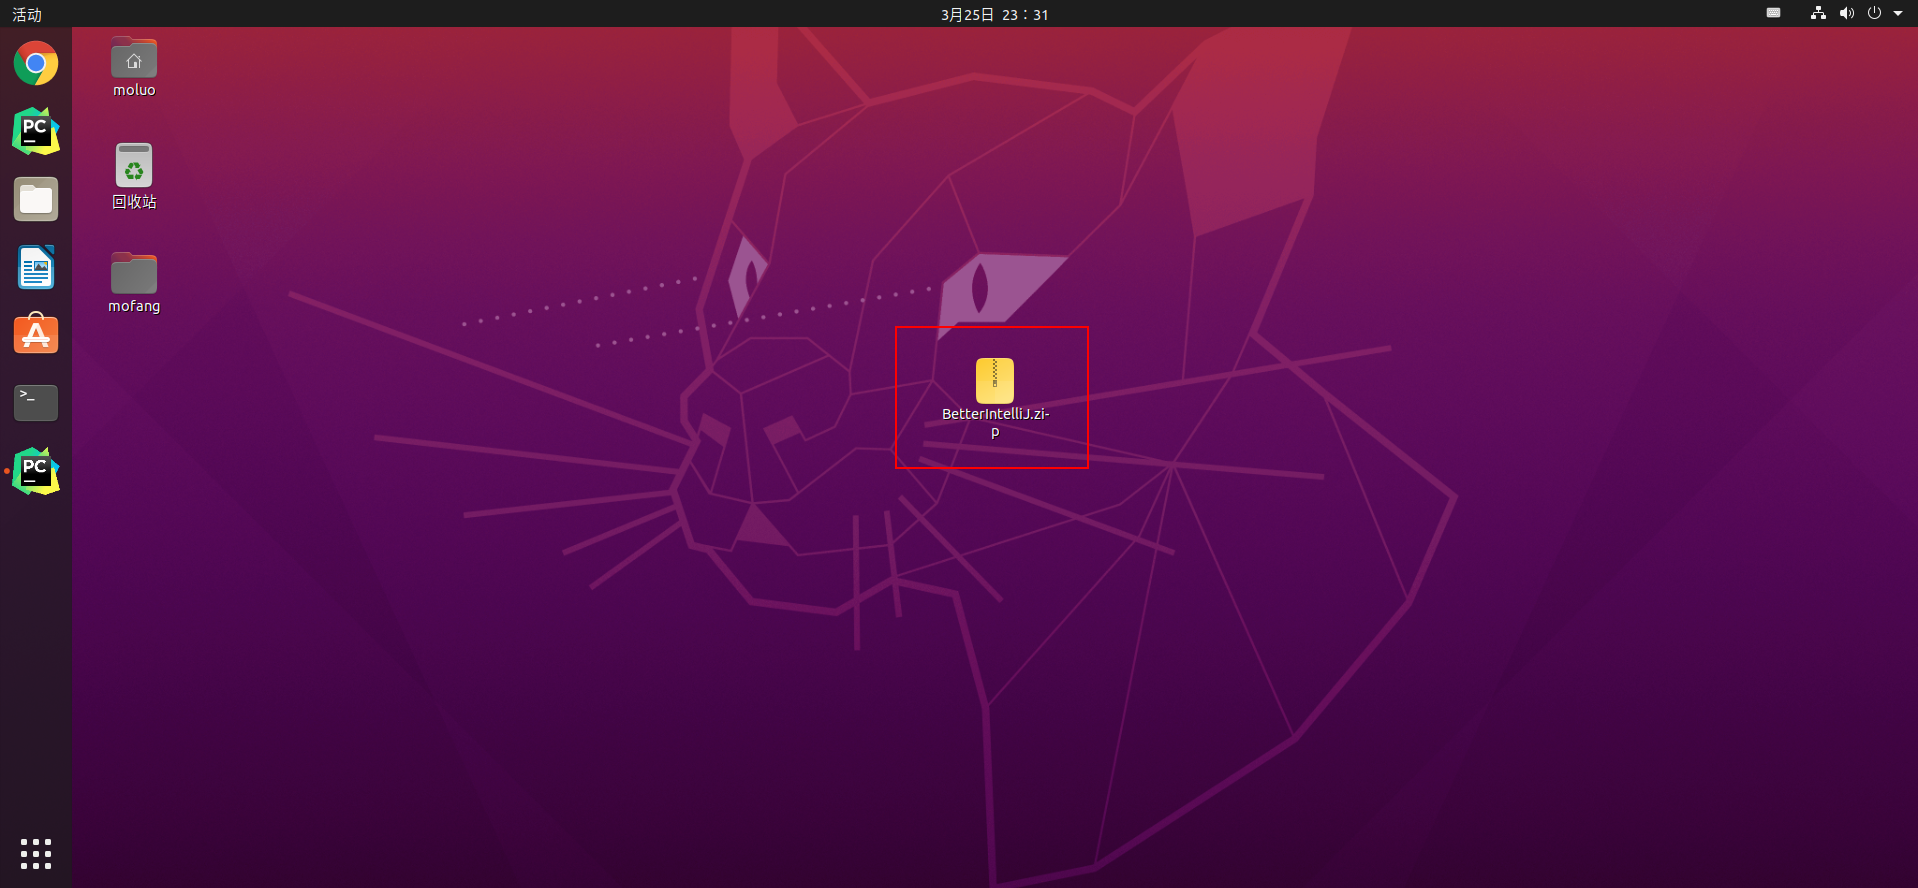Switch to the running PyCharm below Terminal
This screenshot has height=888, width=1918.
tap(36, 471)
